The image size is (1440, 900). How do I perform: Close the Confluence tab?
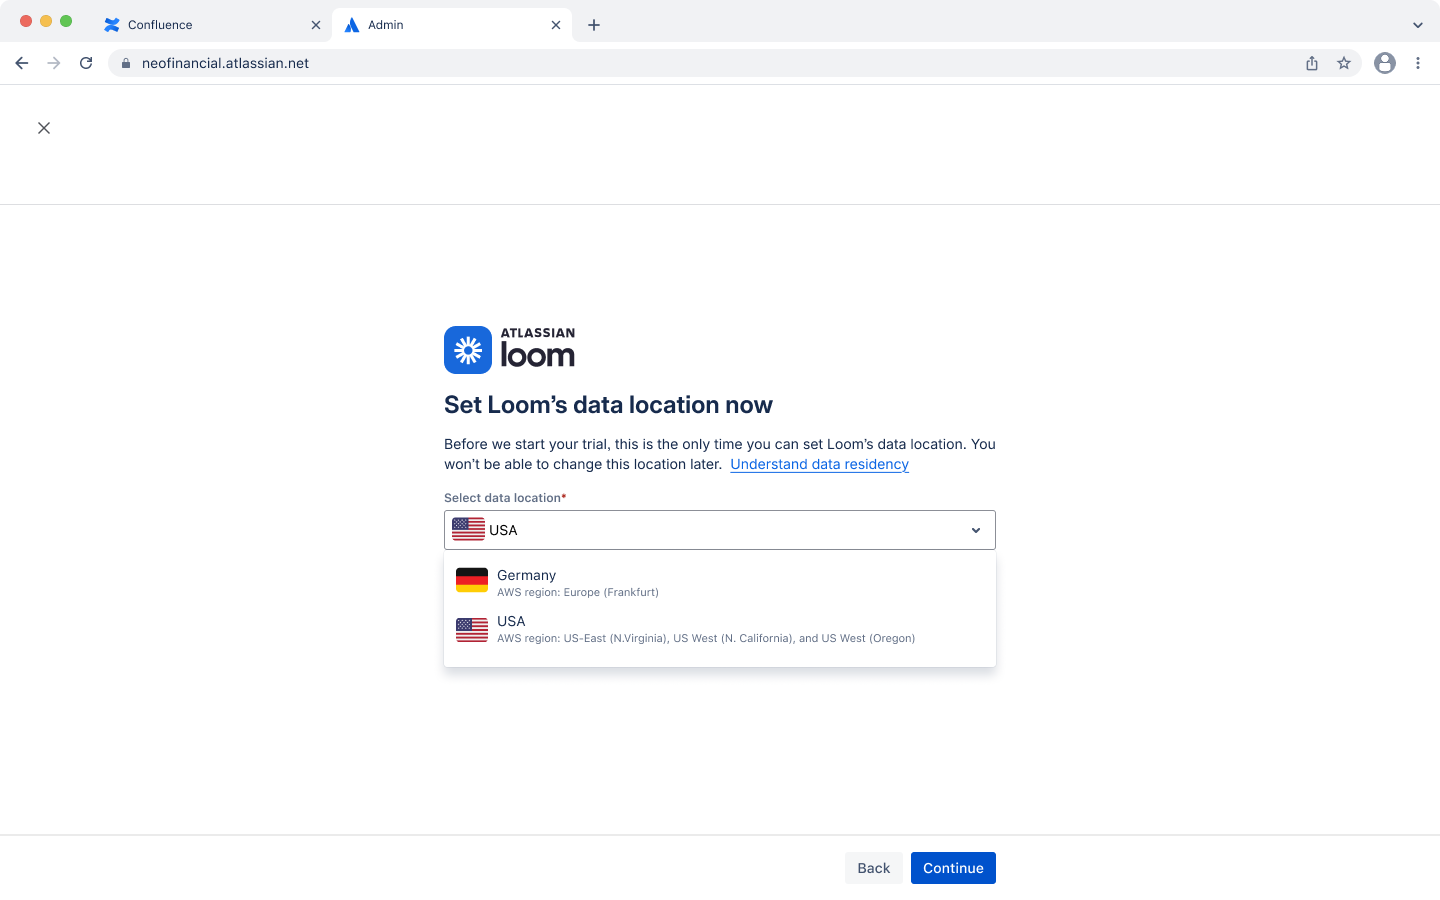[316, 25]
